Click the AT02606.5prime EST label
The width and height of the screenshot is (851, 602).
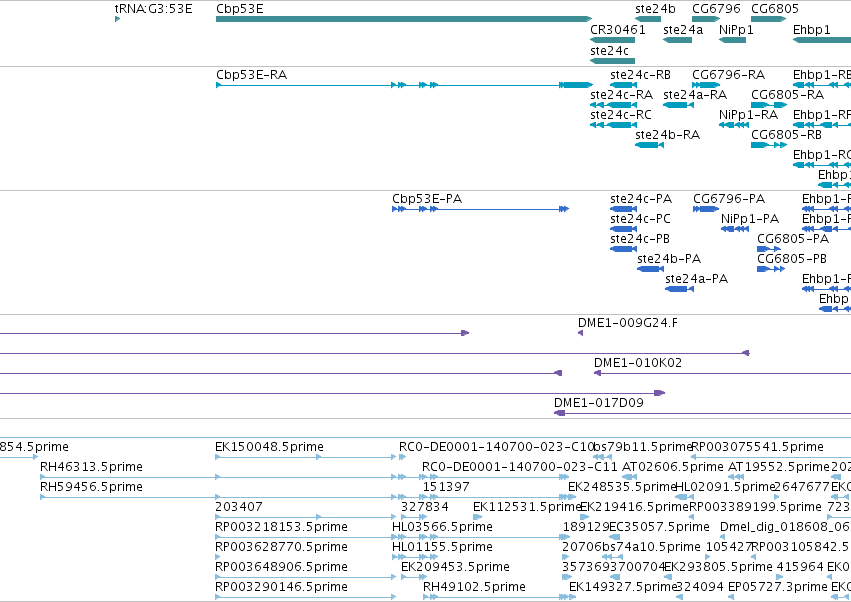tap(673, 467)
